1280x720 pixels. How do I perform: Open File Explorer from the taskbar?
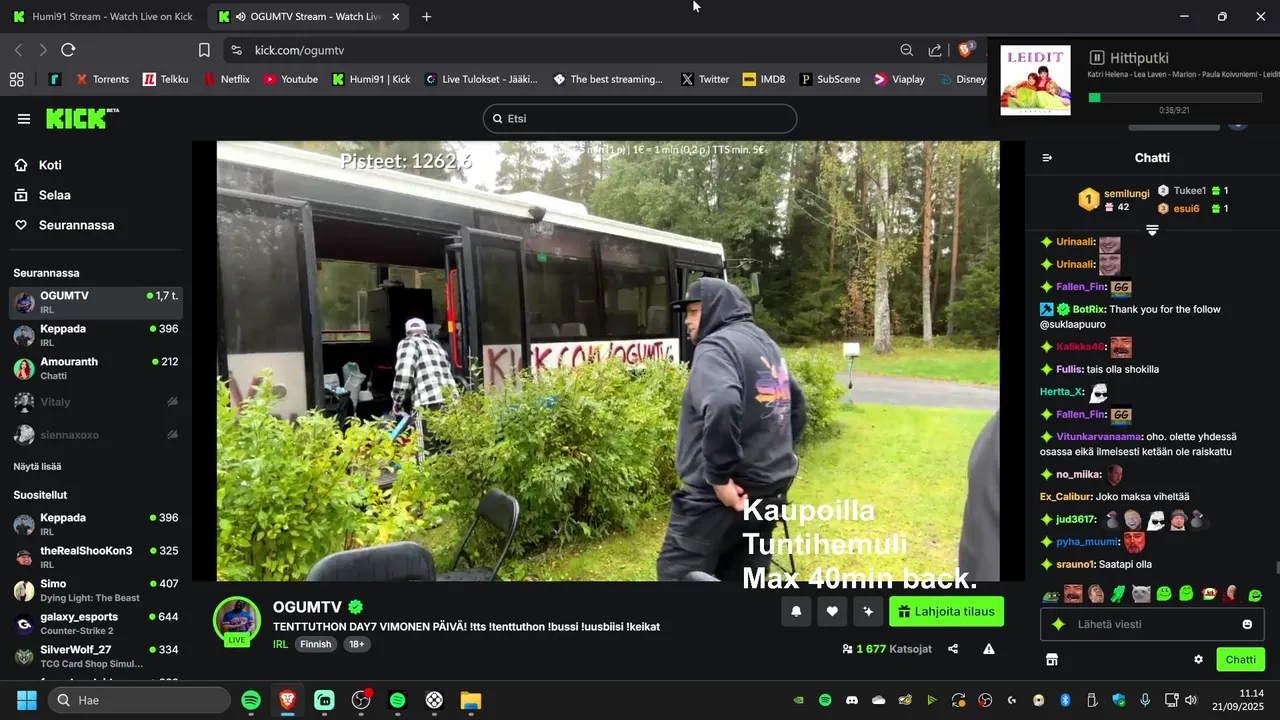[471, 700]
